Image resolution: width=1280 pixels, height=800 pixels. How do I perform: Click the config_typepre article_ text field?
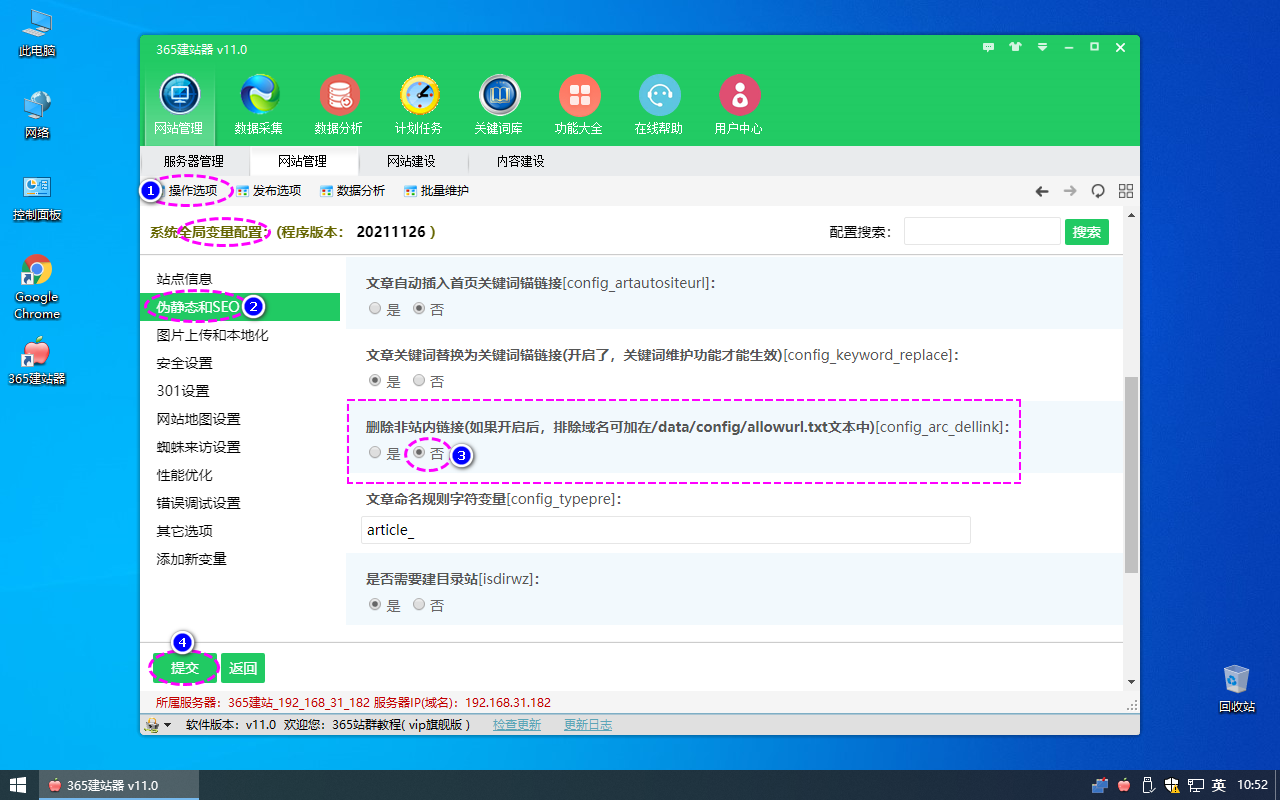pyautogui.click(x=666, y=530)
